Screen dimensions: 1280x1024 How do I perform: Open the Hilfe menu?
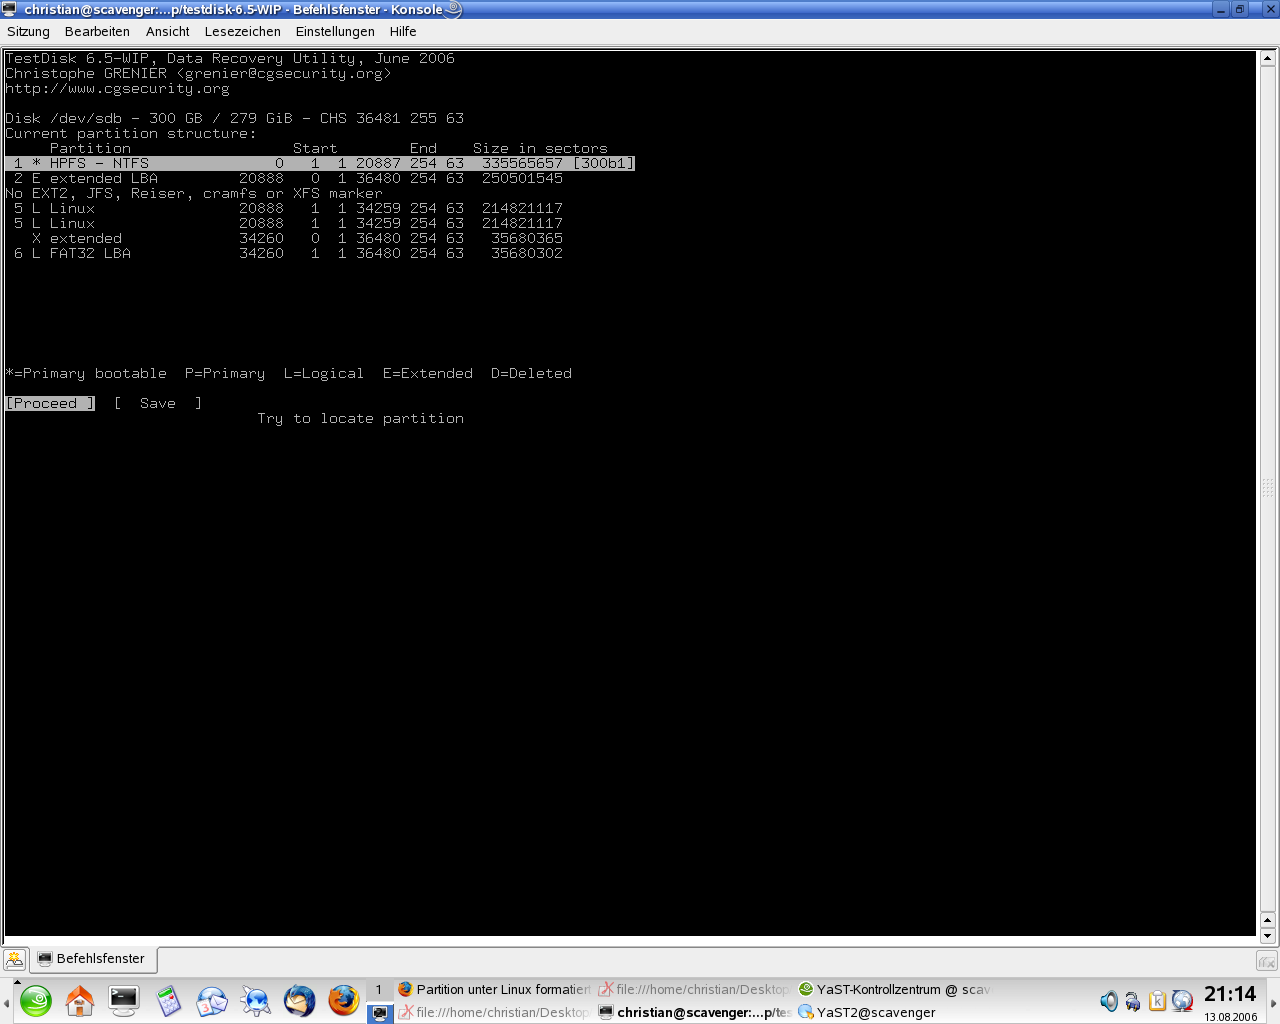tap(403, 32)
